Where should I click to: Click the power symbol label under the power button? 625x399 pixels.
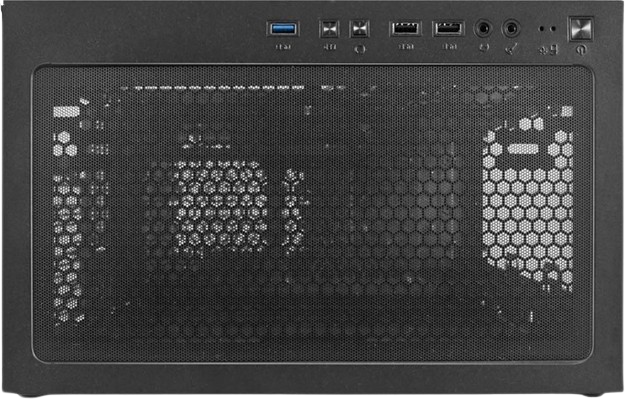pos(581,50)
